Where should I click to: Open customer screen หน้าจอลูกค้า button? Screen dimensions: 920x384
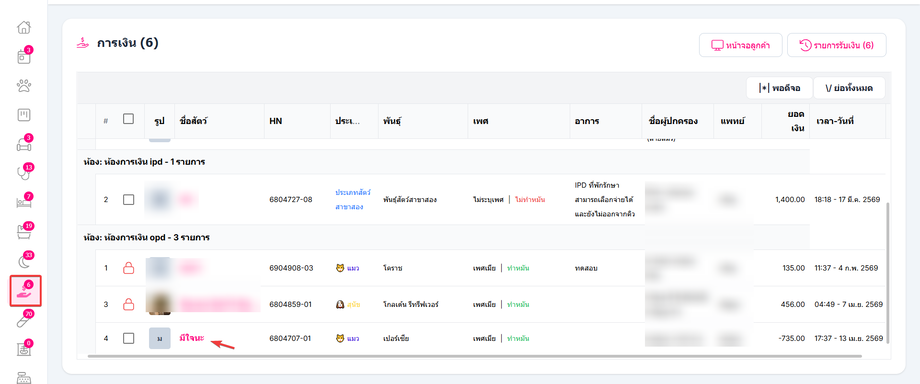(740, 45)
